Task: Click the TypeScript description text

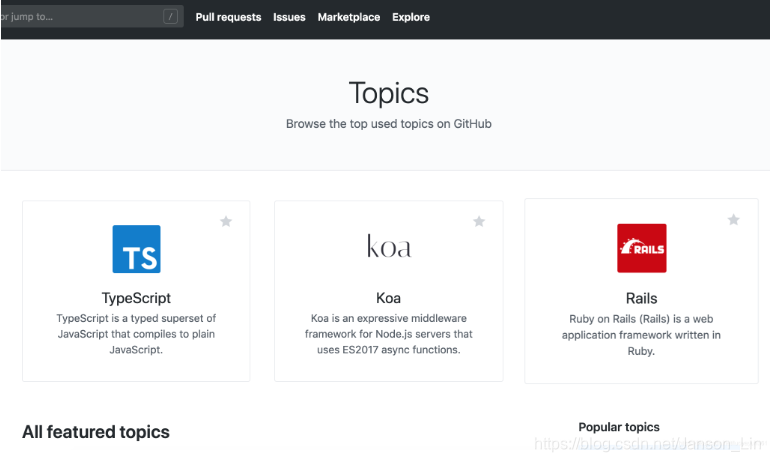Action: [x=136, y=334]
